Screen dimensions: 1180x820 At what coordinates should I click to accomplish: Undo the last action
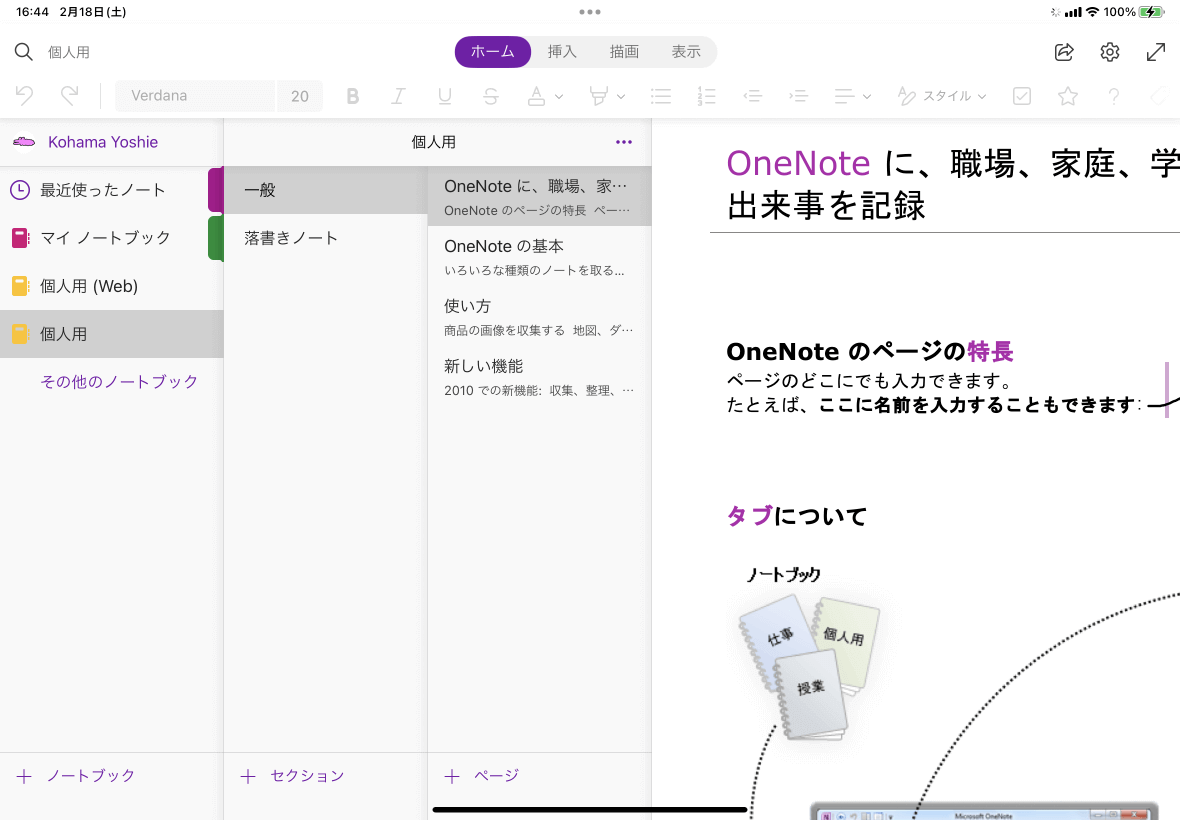click(x=24, y=96)
